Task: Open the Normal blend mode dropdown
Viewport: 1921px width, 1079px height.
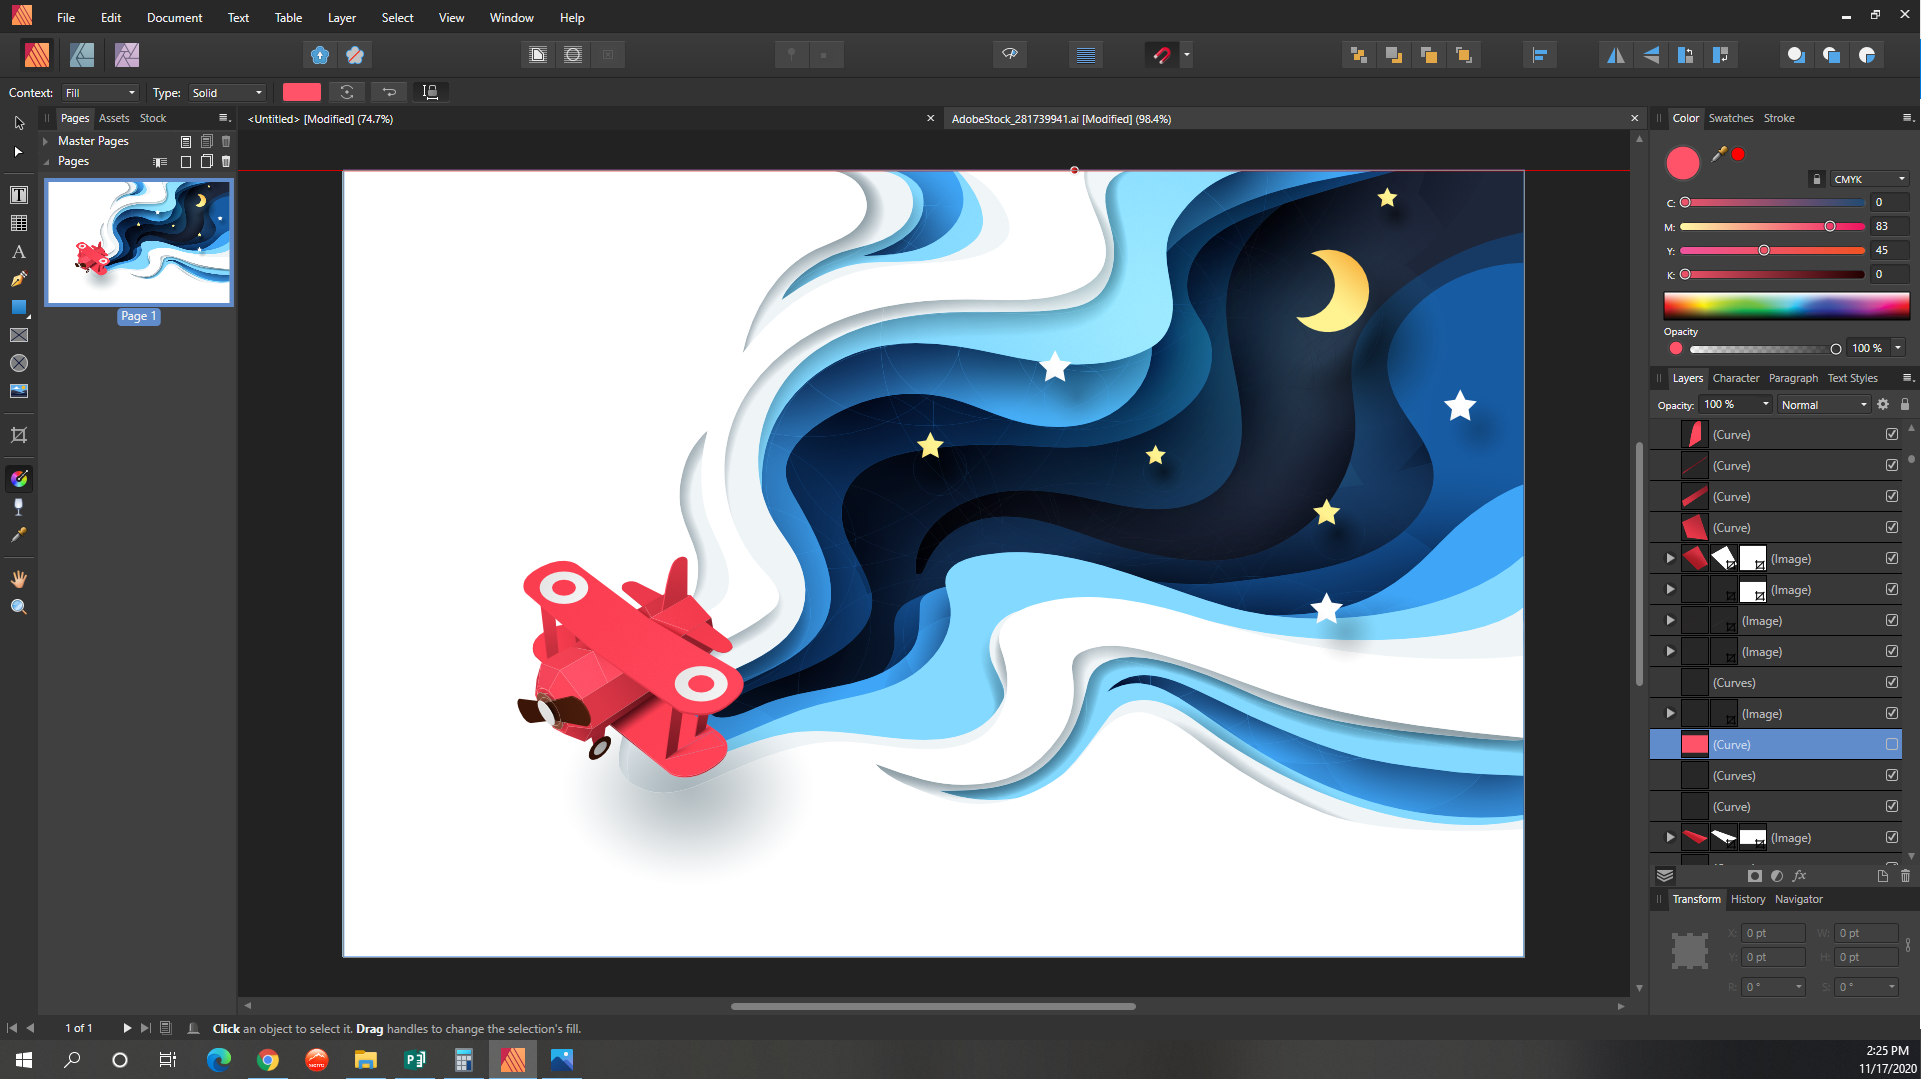Action: click(1823, 405)
